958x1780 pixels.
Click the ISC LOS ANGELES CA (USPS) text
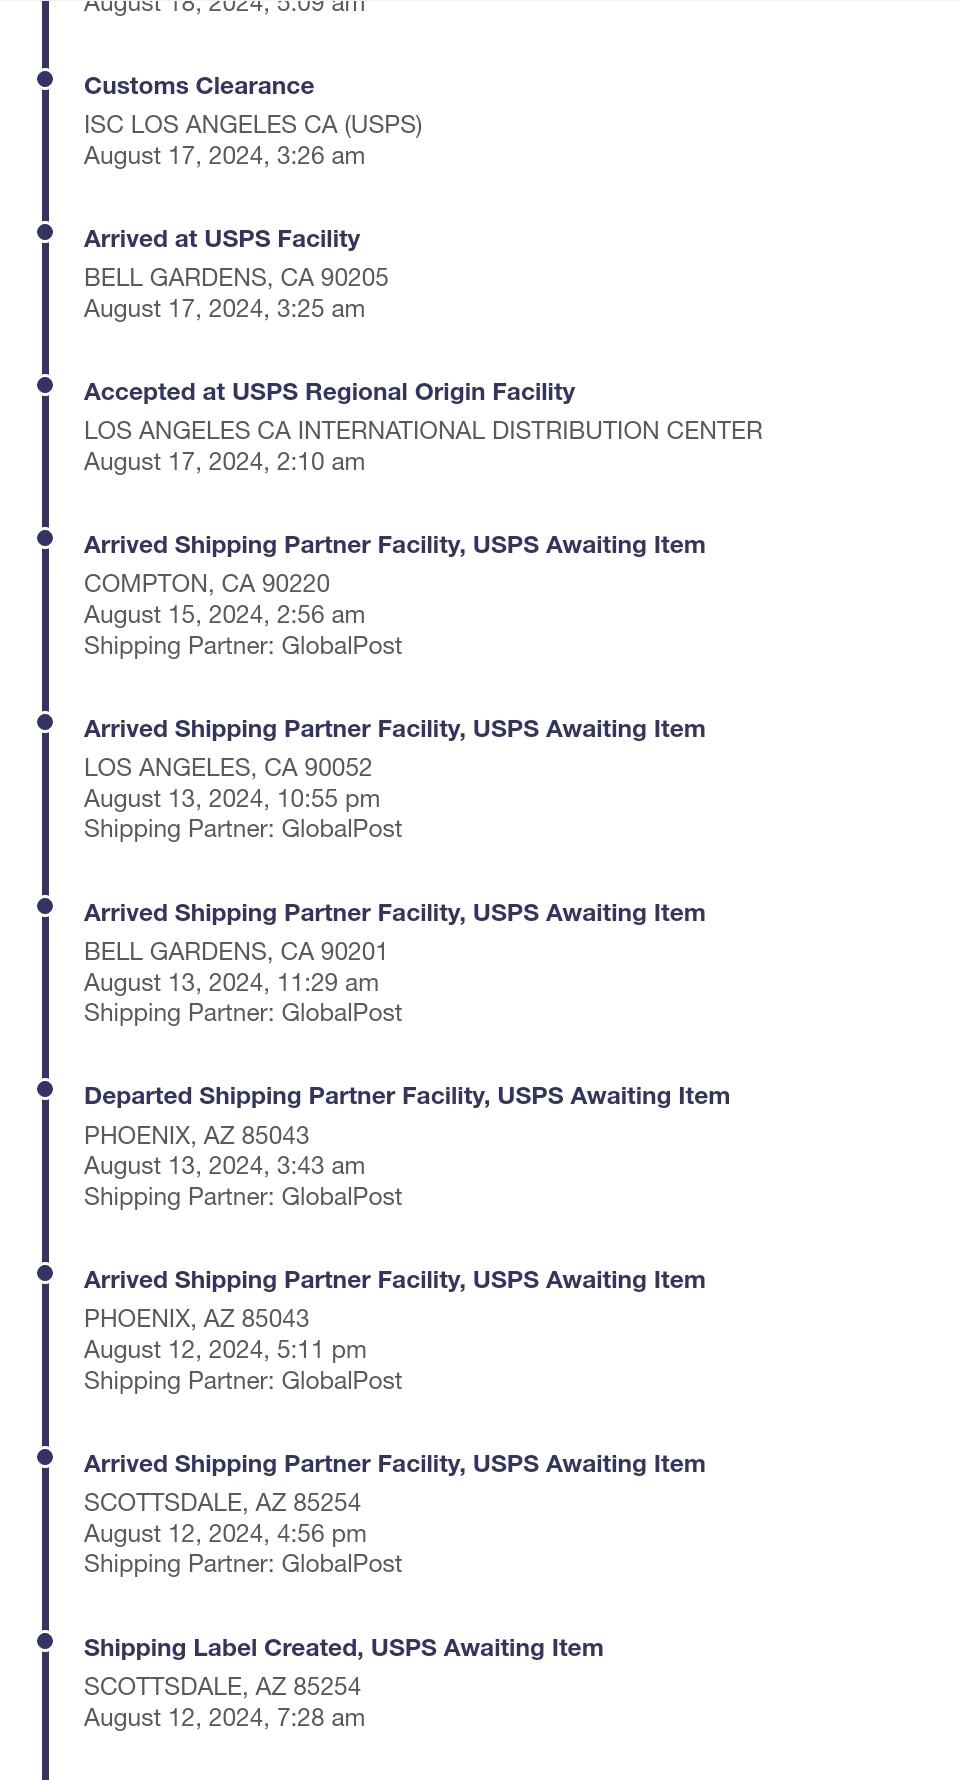[253, 125]
